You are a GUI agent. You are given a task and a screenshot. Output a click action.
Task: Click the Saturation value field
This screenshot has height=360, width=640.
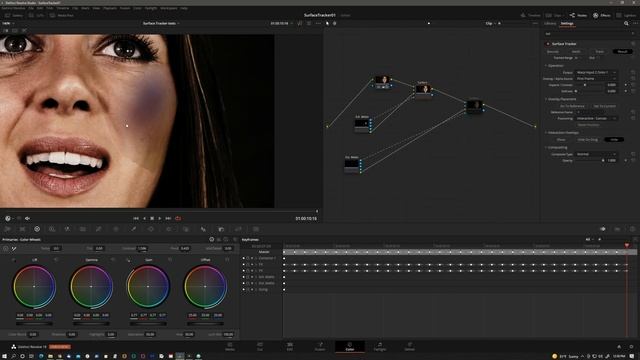pyautogui.click(x=150, y=334)
